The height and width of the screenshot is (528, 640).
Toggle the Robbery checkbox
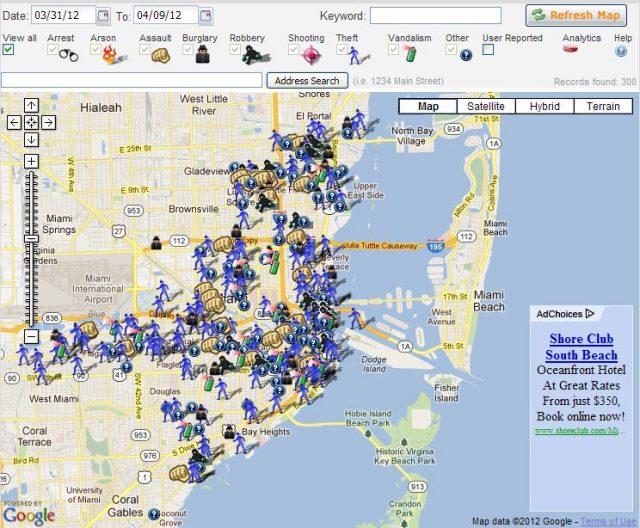click(235, 50)
